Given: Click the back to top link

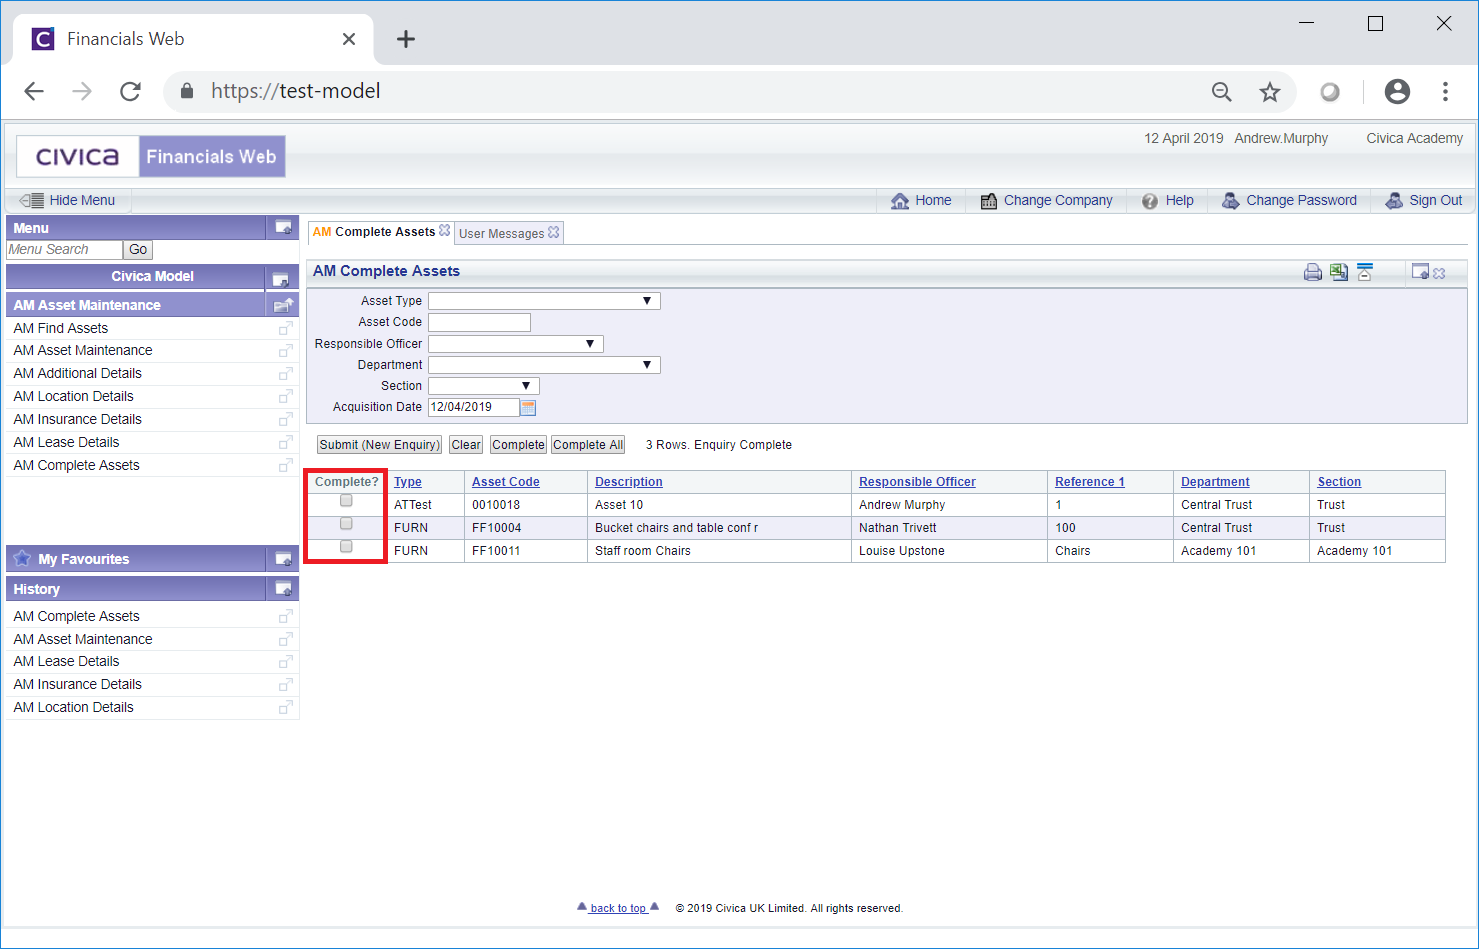Looking at the screenshot, I should tap(618, 908).
